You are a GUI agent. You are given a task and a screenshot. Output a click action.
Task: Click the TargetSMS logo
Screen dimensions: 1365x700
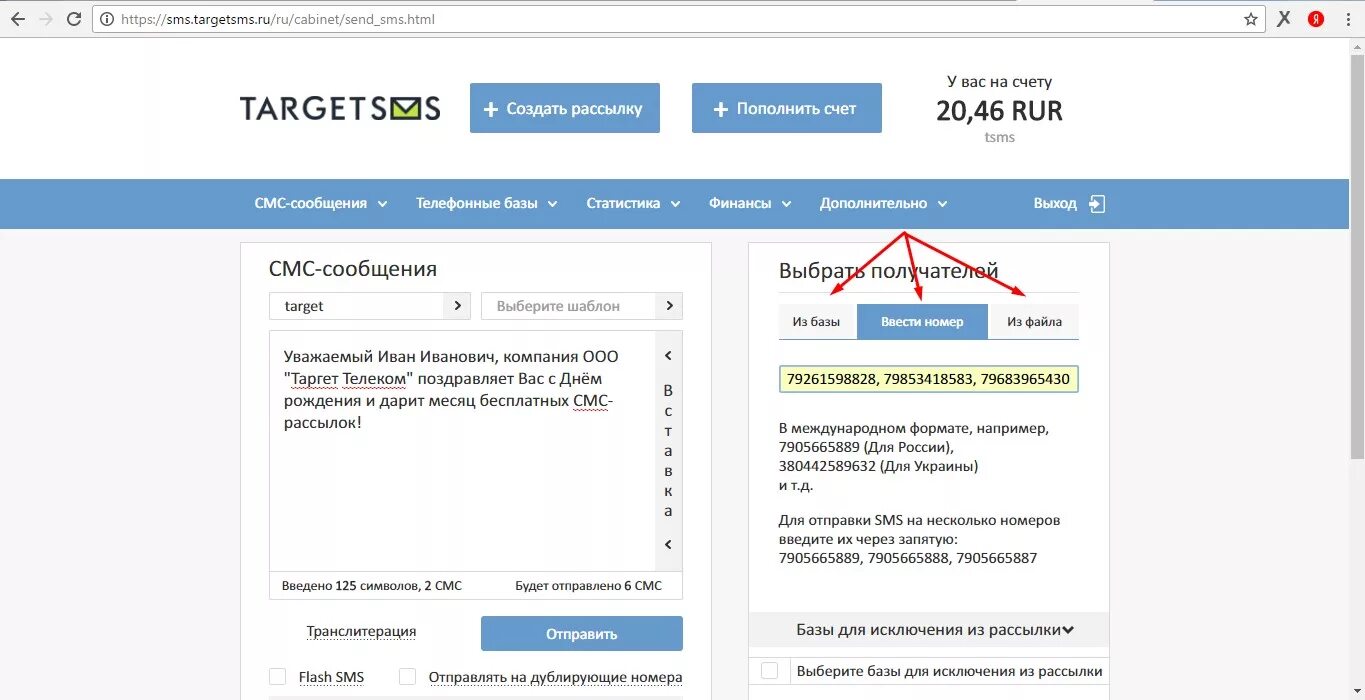[x=340, y=108]
